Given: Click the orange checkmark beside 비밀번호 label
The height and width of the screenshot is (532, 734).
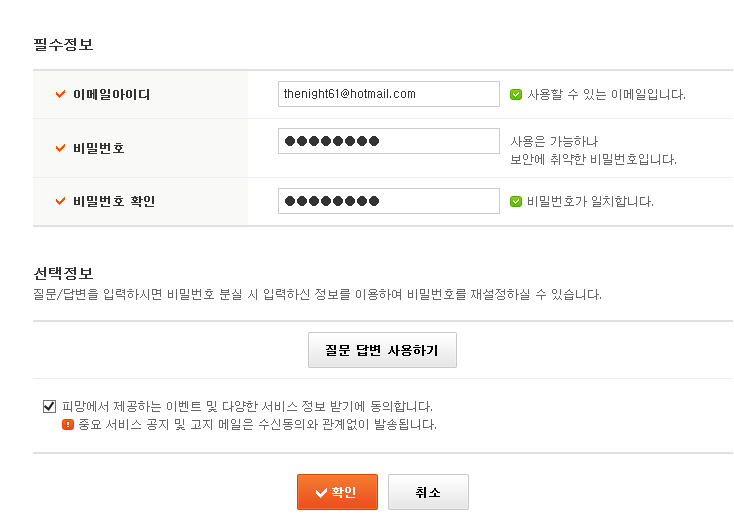Looking at the screenshot, I should tap(60, 148).
